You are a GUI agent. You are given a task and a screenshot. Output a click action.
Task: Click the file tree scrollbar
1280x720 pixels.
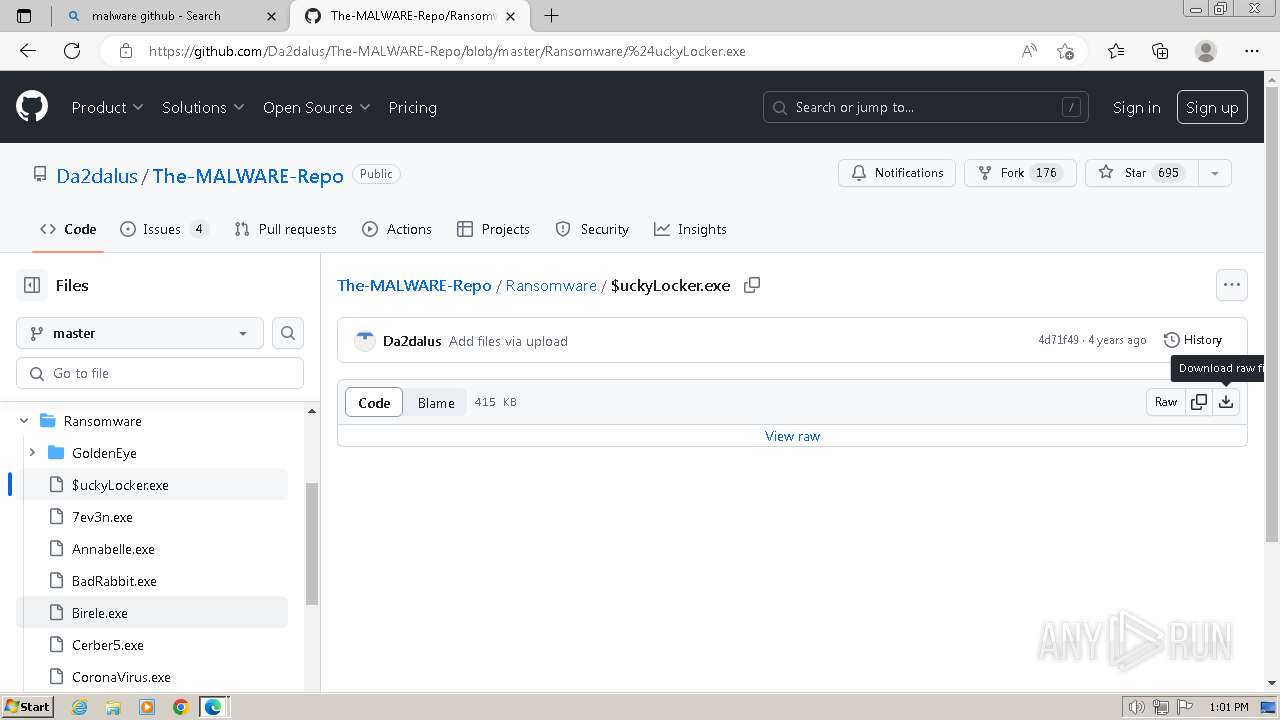coord(311,543)
